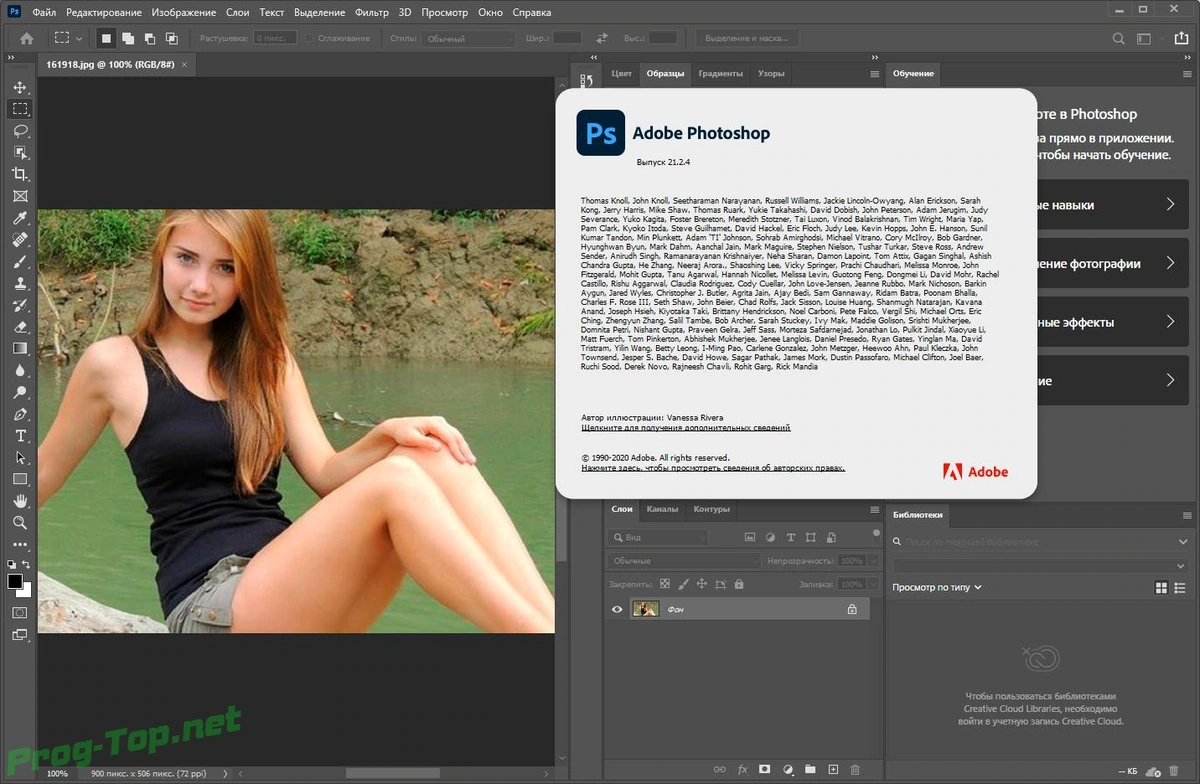Screen dimensions: 1200x784
Task: Select the Dodge tool
Action: [20, 392]
